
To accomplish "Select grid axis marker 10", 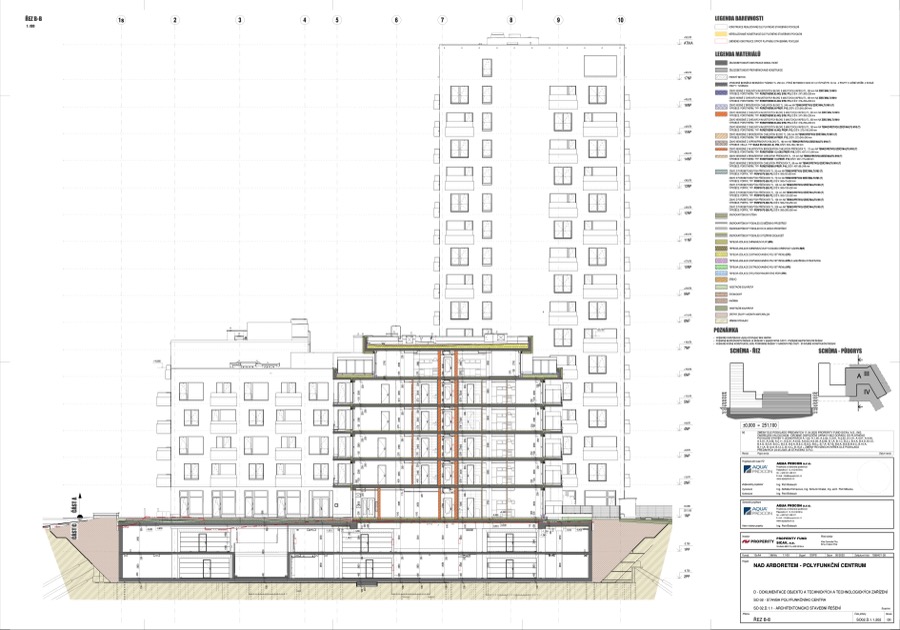I will click(x=620, y=20).
